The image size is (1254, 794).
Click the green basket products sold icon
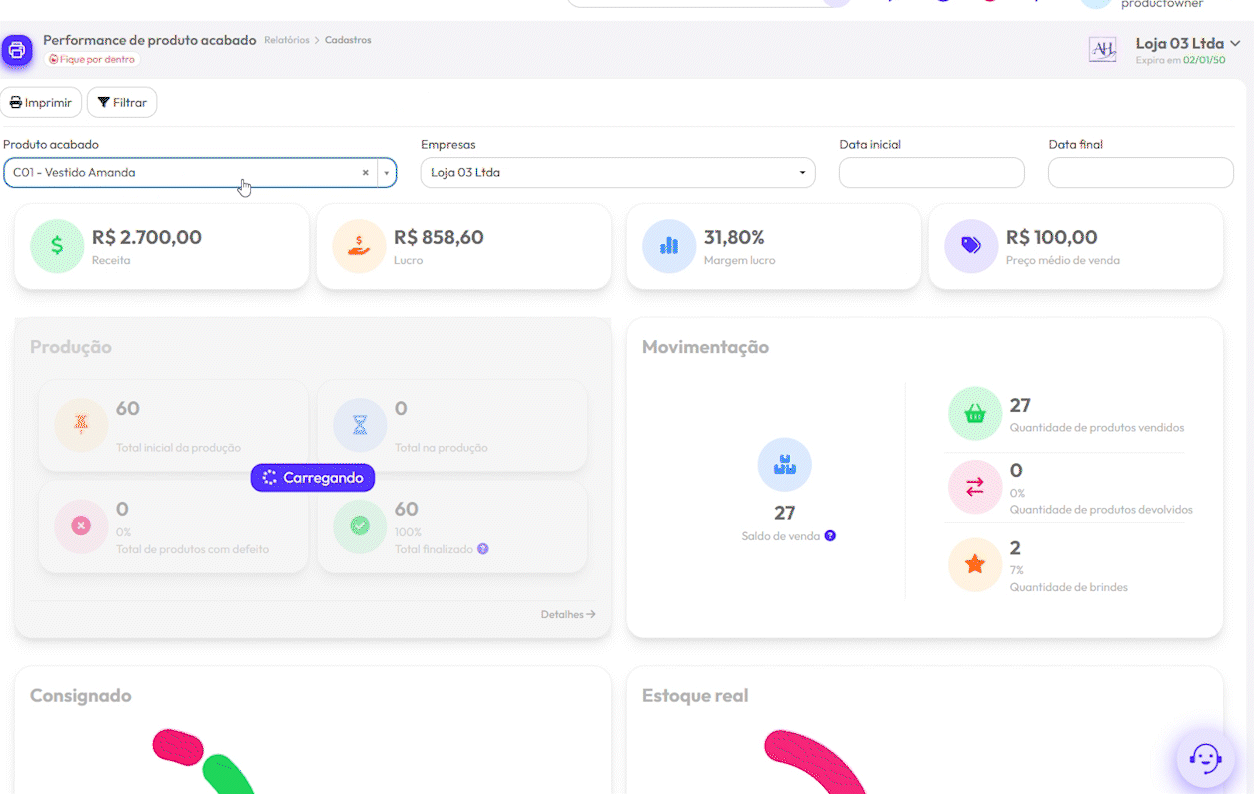(x=975, y=414)
